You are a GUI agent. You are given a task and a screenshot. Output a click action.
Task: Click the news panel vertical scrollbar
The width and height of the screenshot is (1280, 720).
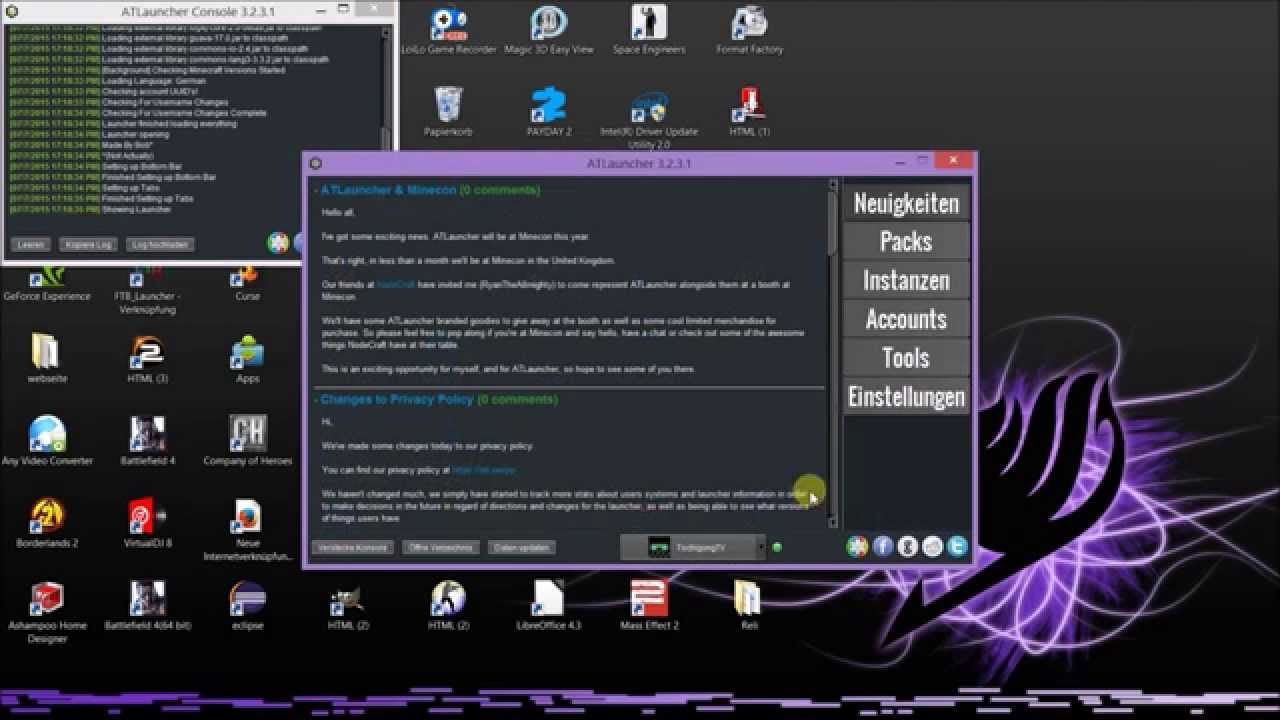pyautogui.click(x=833, y=225)
